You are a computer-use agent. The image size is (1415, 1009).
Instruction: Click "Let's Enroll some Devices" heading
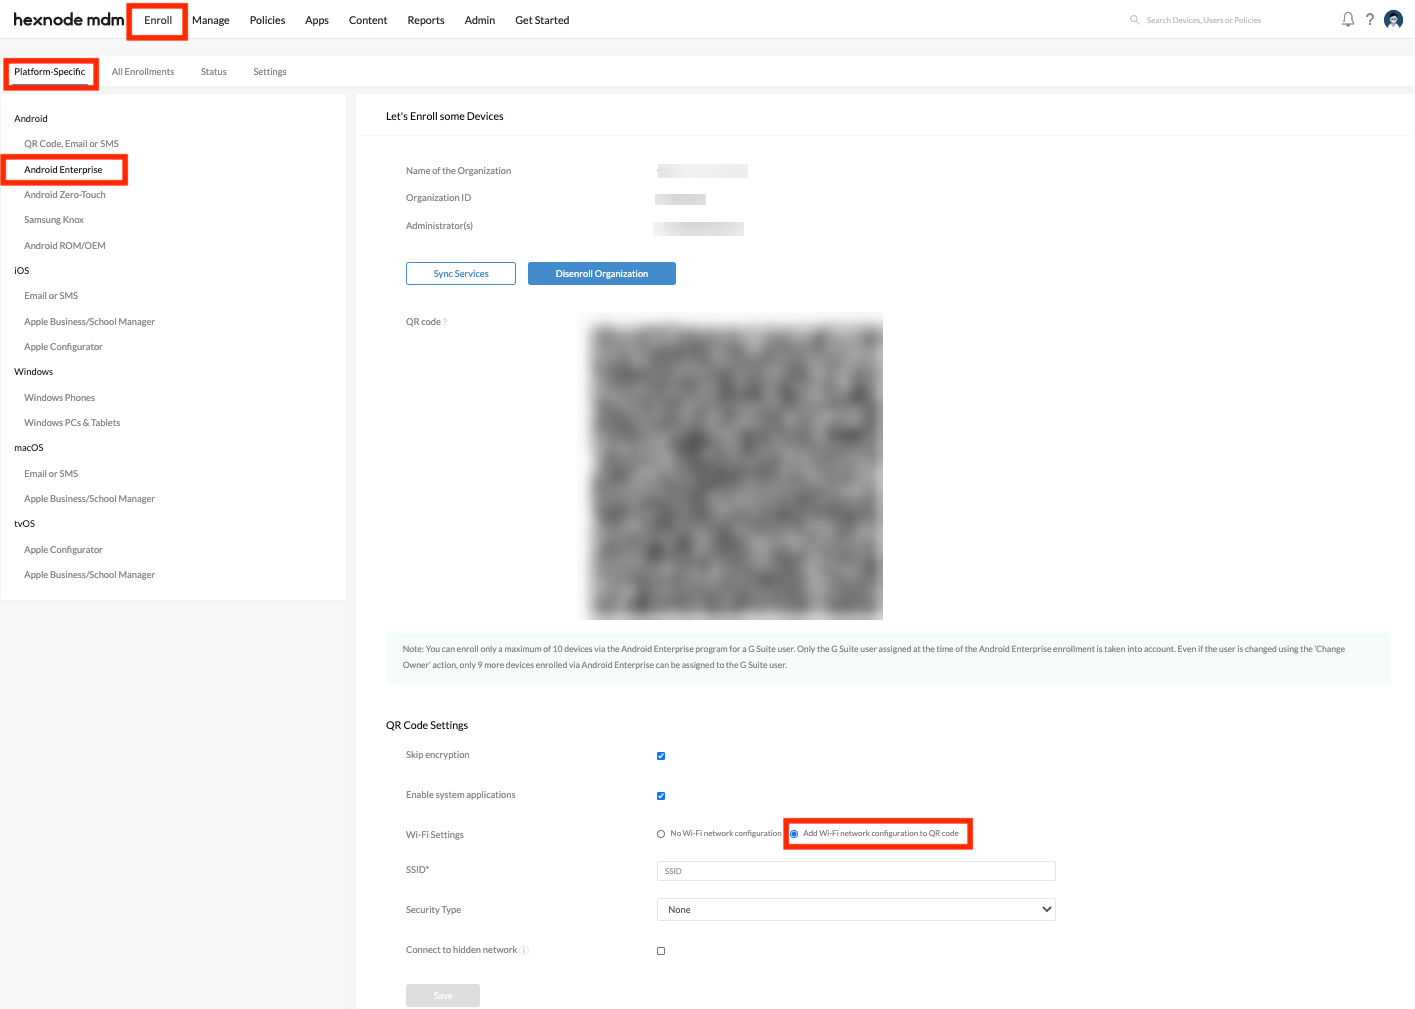coord(445,117)
